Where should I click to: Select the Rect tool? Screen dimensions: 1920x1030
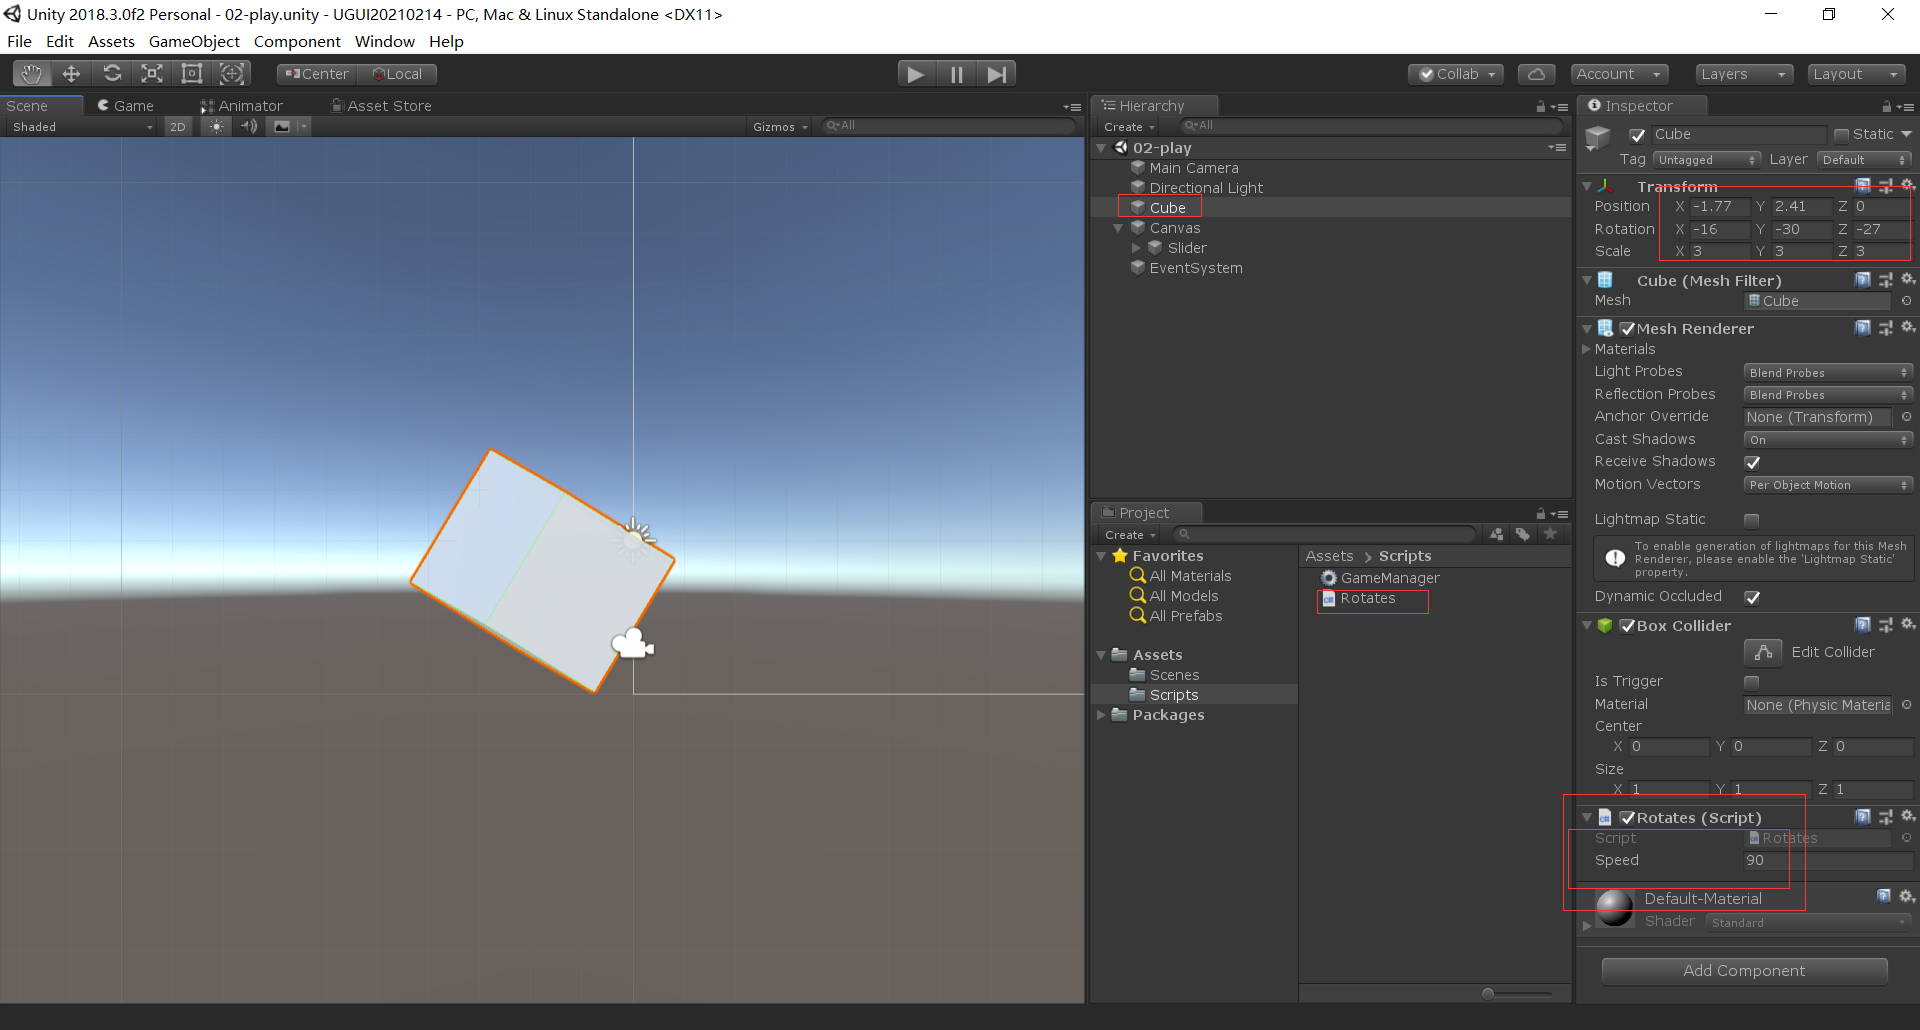(191, 73)
